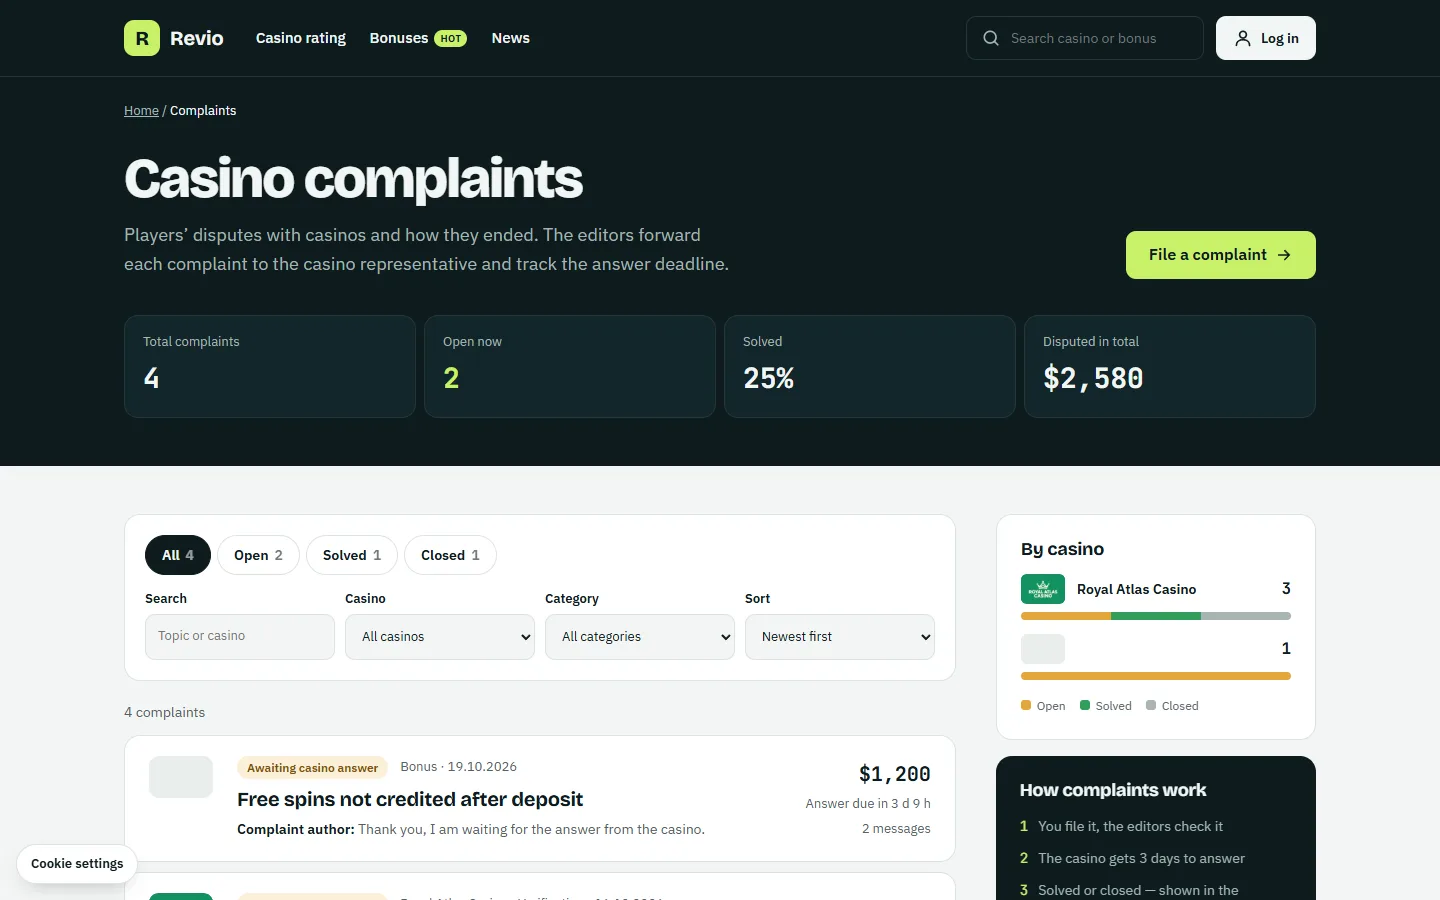Viewport: 1440px width, 900px height.
Task: Click the Total complaints stat card
Action: coord(270,366)
